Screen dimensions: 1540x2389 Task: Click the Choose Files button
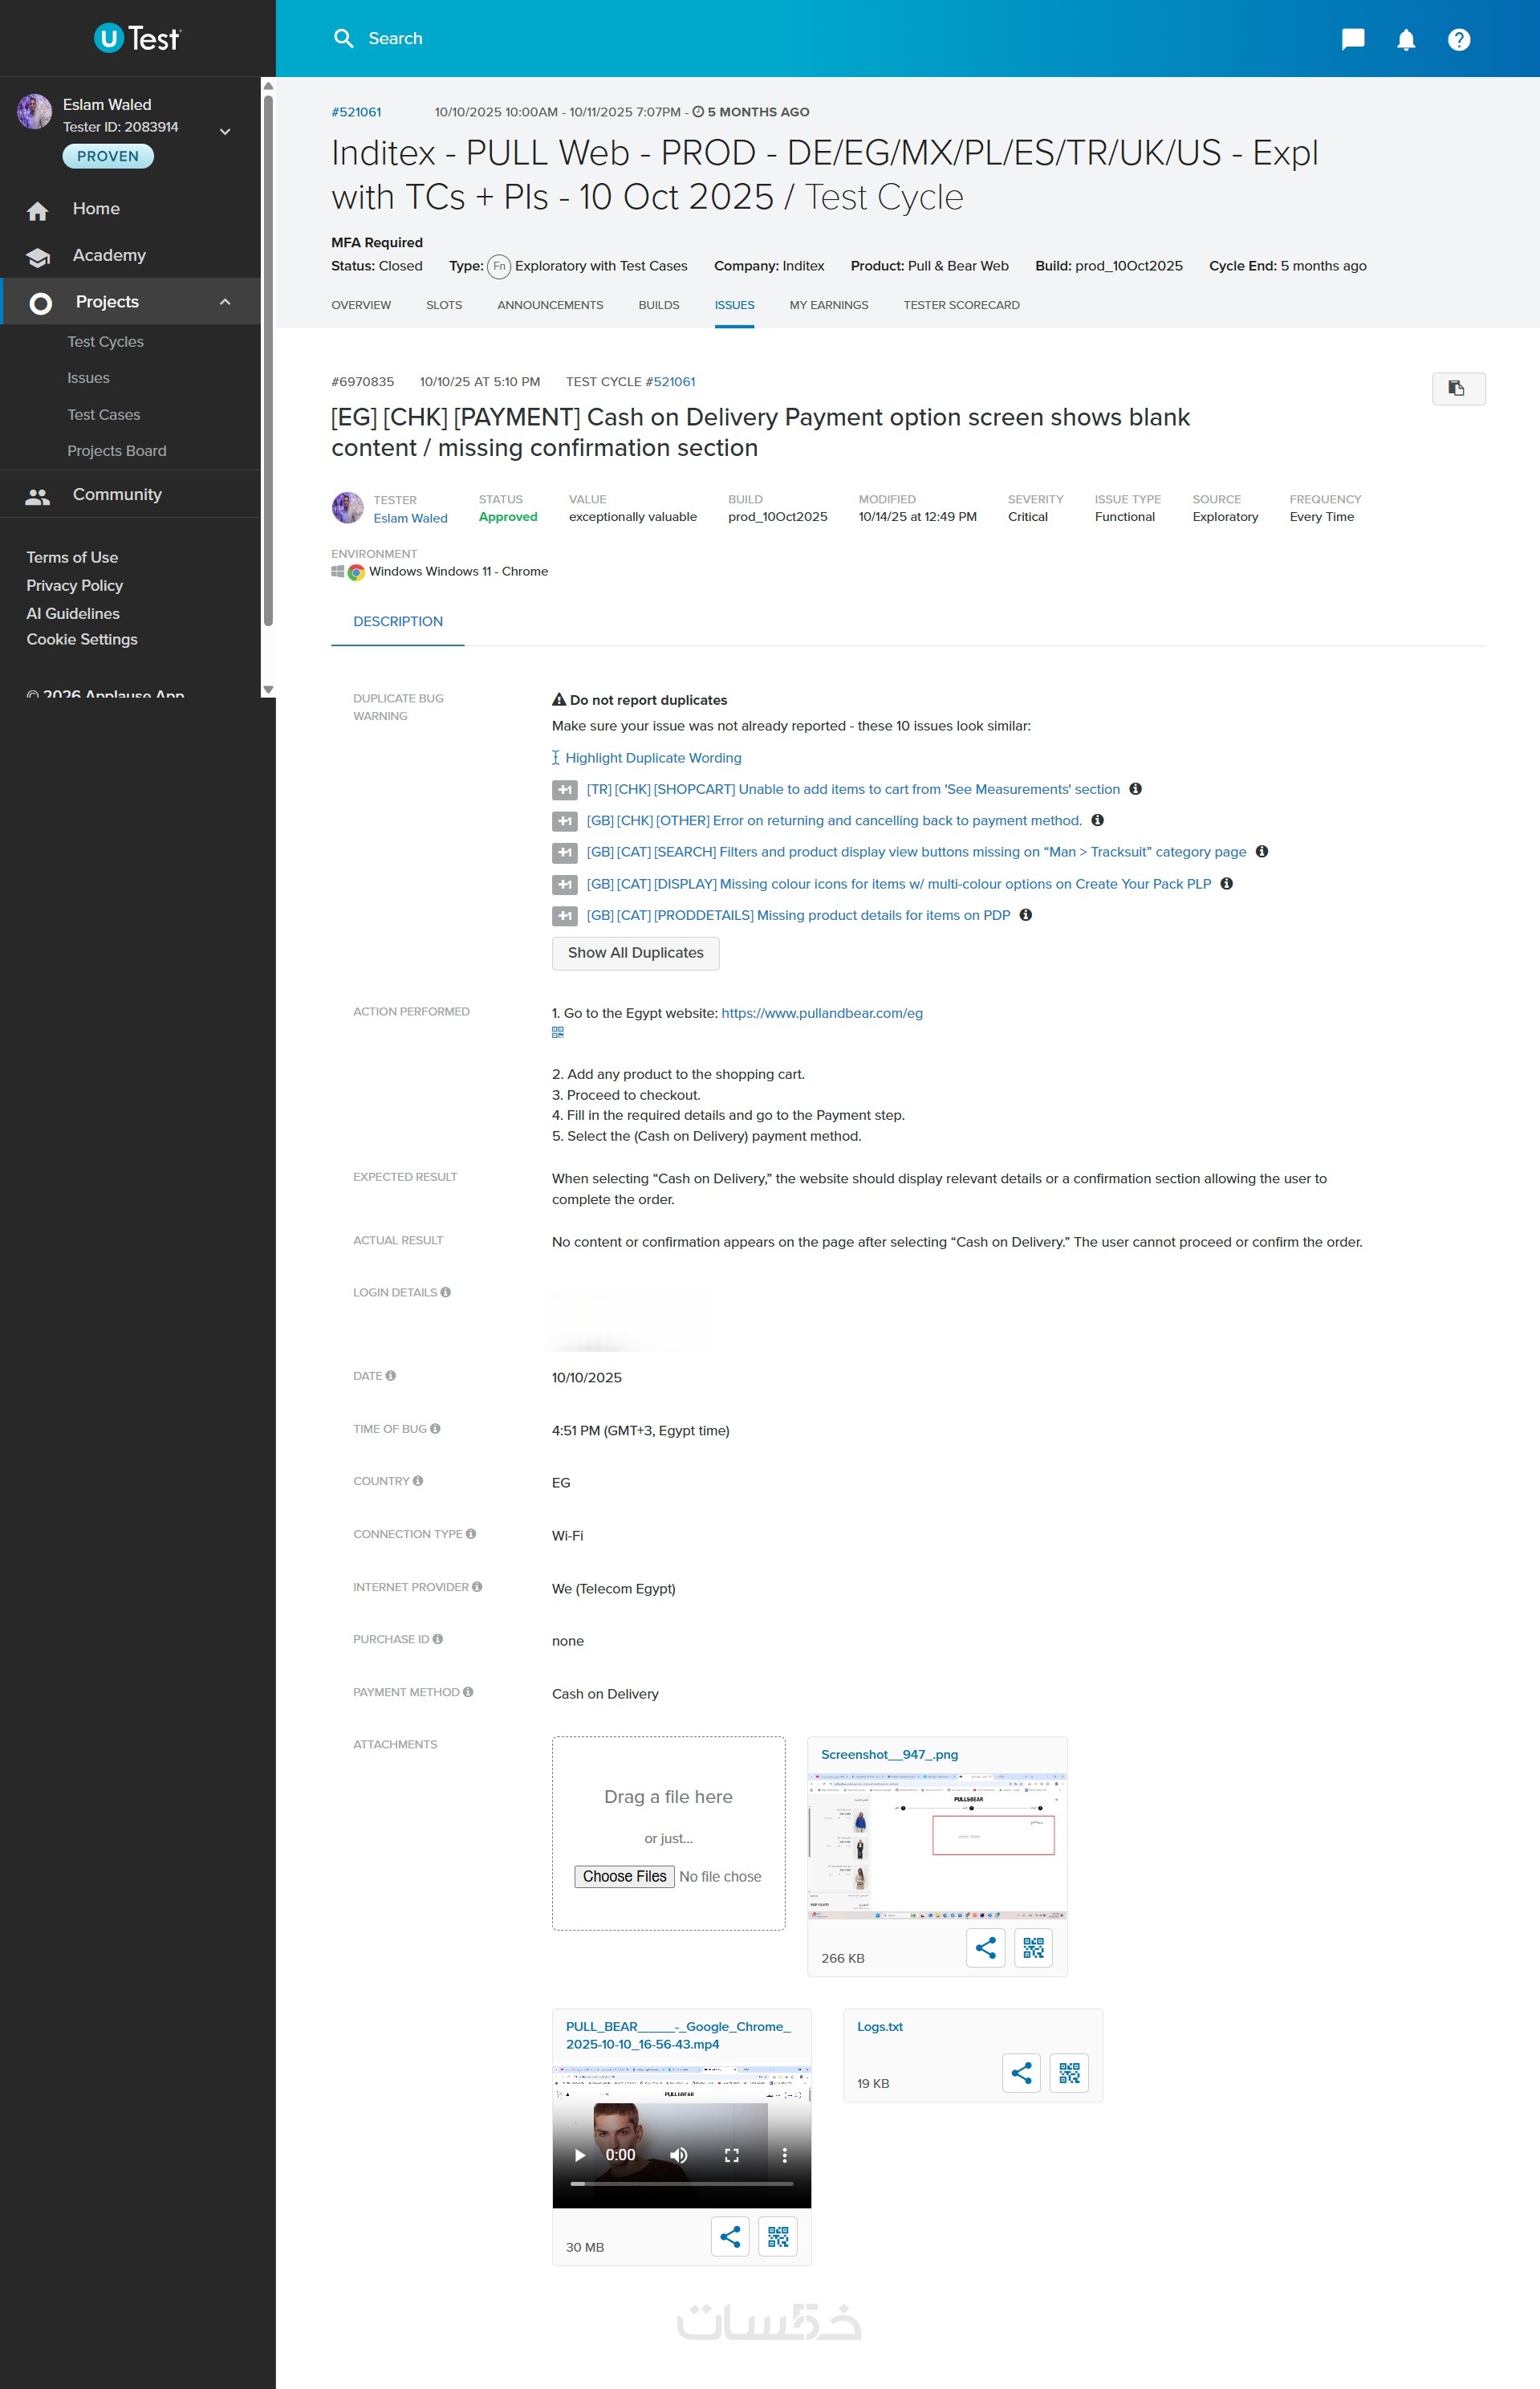point(624,1877)
